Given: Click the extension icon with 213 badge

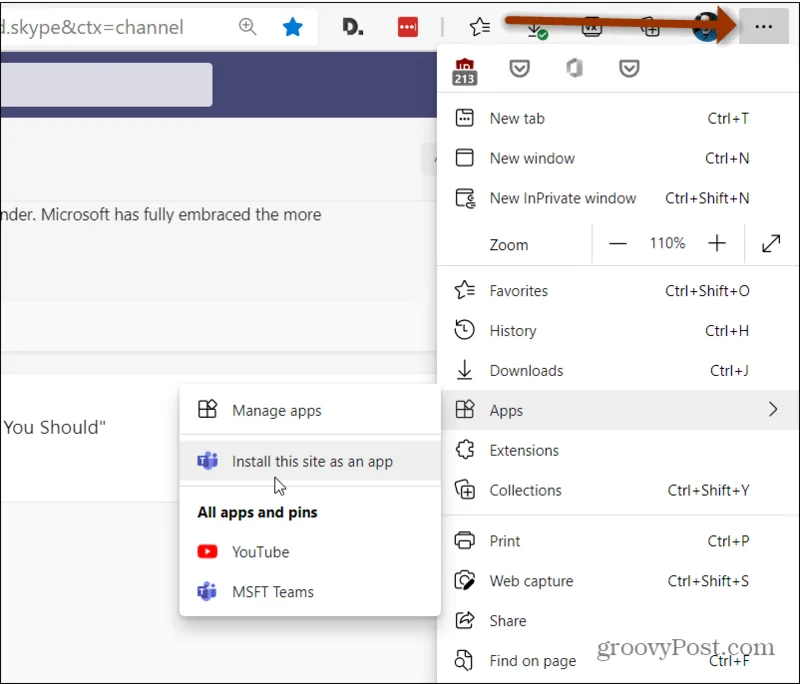Looking at the screenshot, I should [x=464, y=71].
